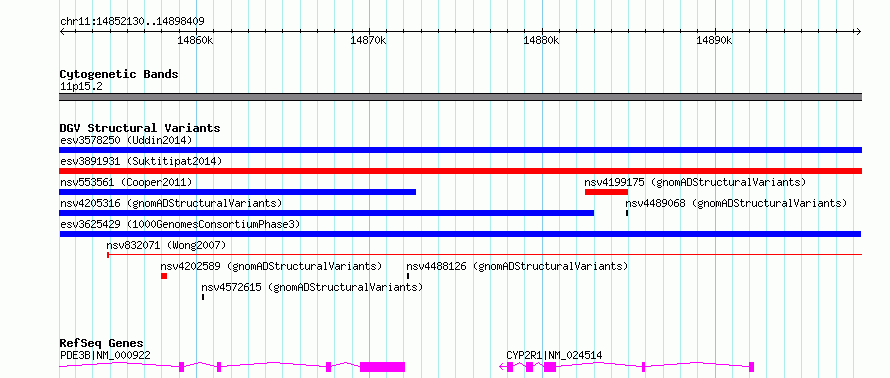Open the esv3891931 (Suktitipat2014) label
Viewport: 890px width, 378px height.
coord(141,161)
